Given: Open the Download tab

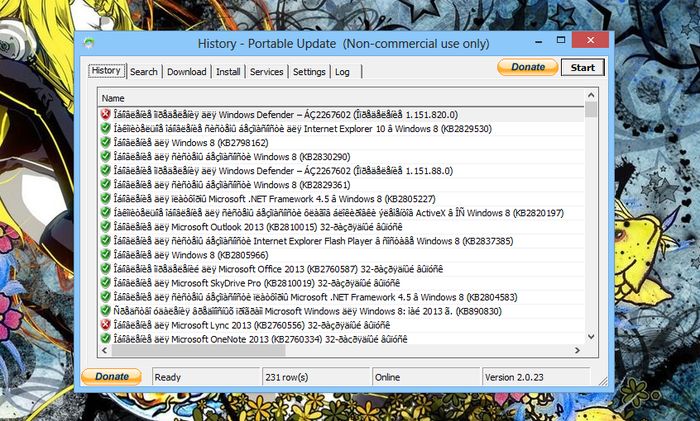Looking at the screenshot, I should point(187,71).
